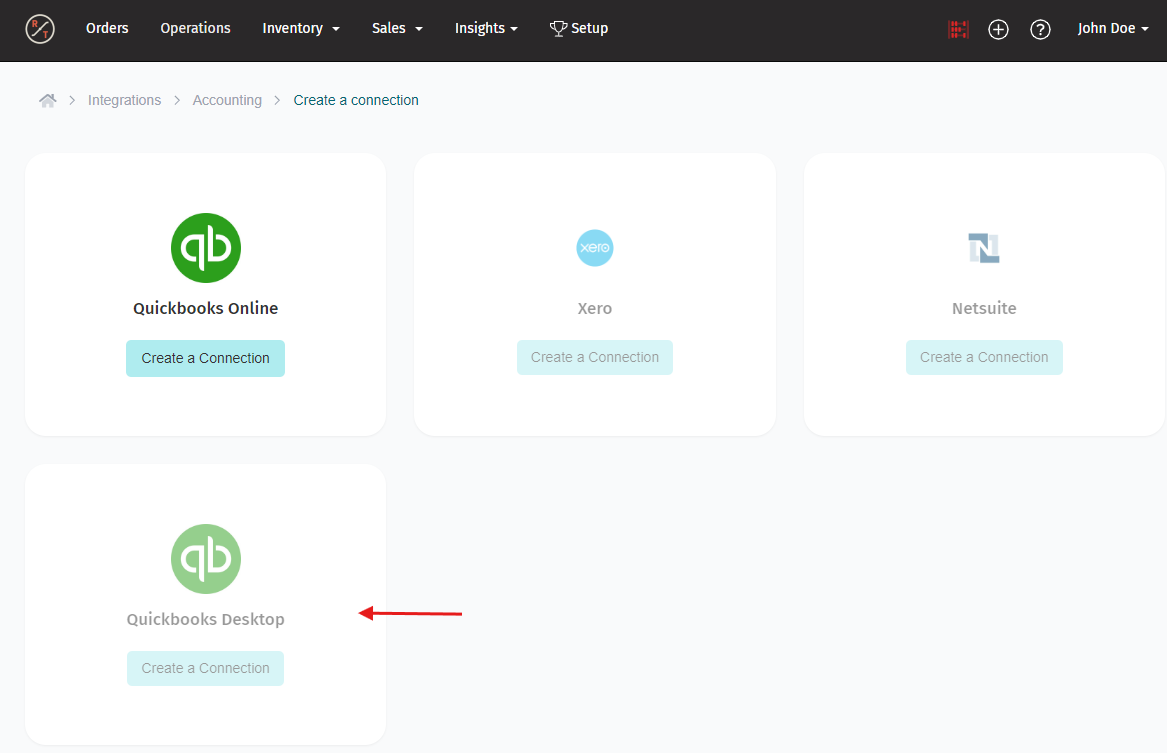The image size is (1167, 753).
Task: Click the Xero logo
Action: 595,248
